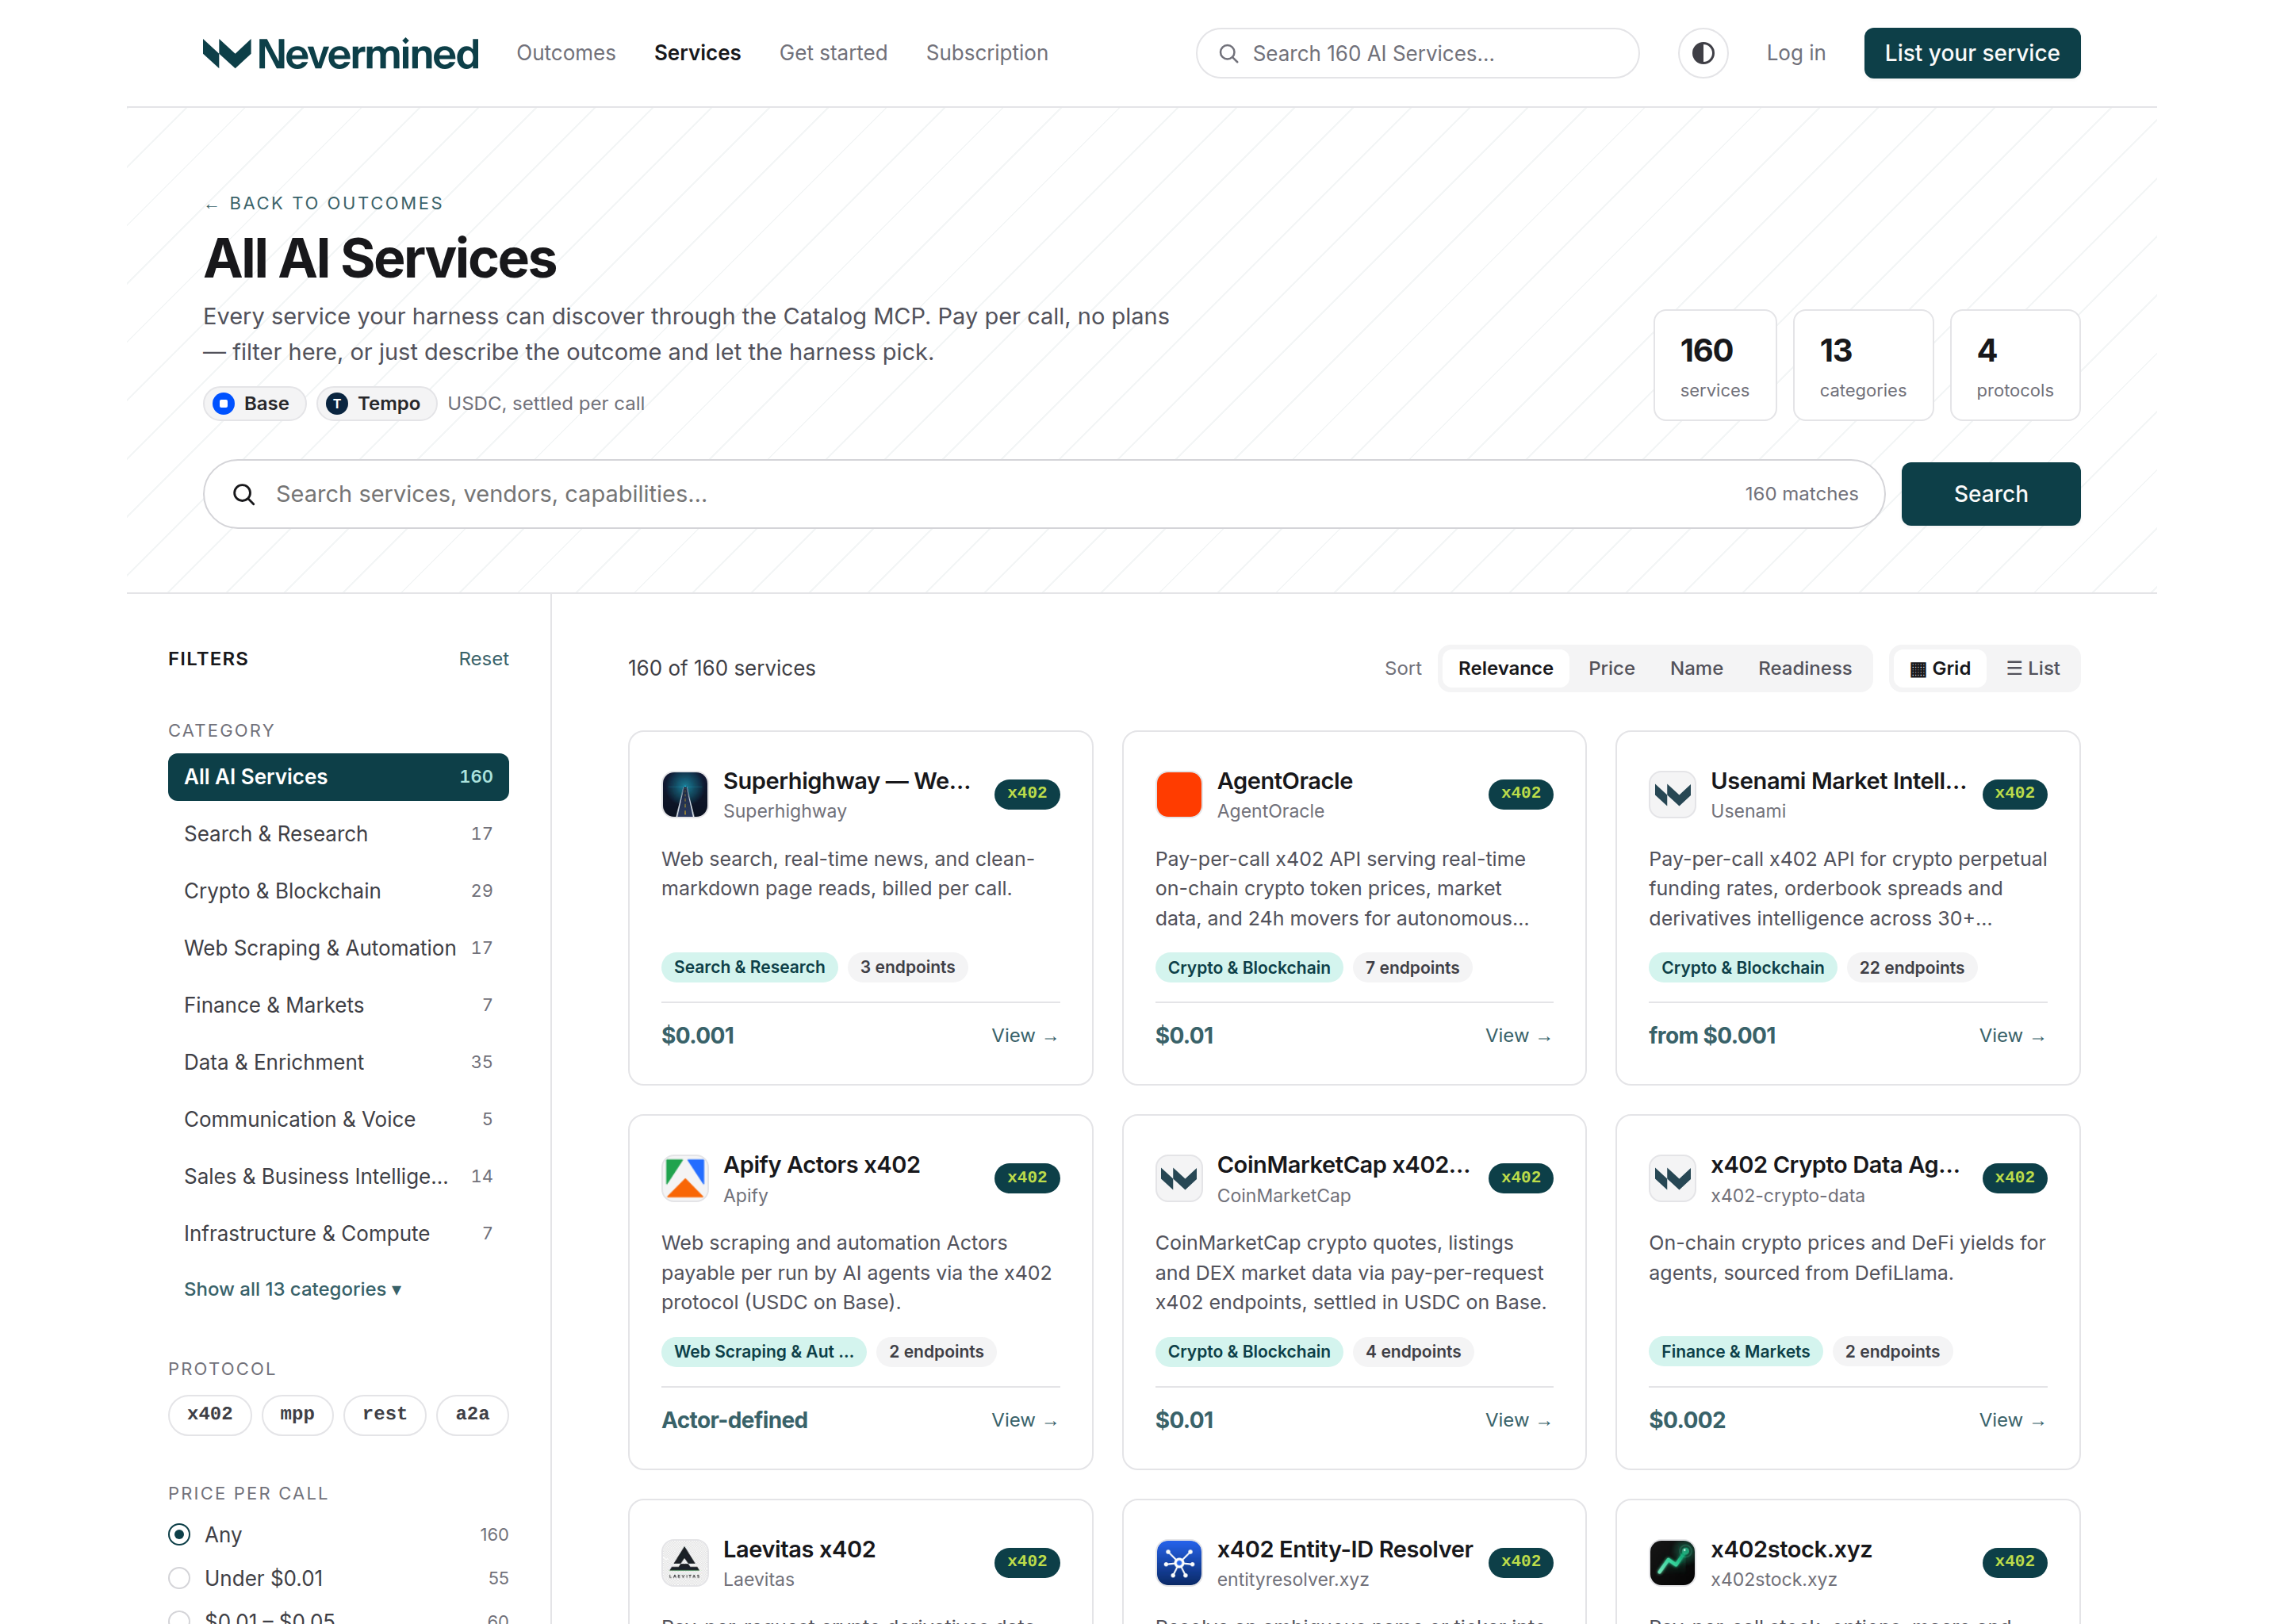Reset all filters
Image resolution: width=2284 pixels, height=1624 pixels.
coord(483,659)
